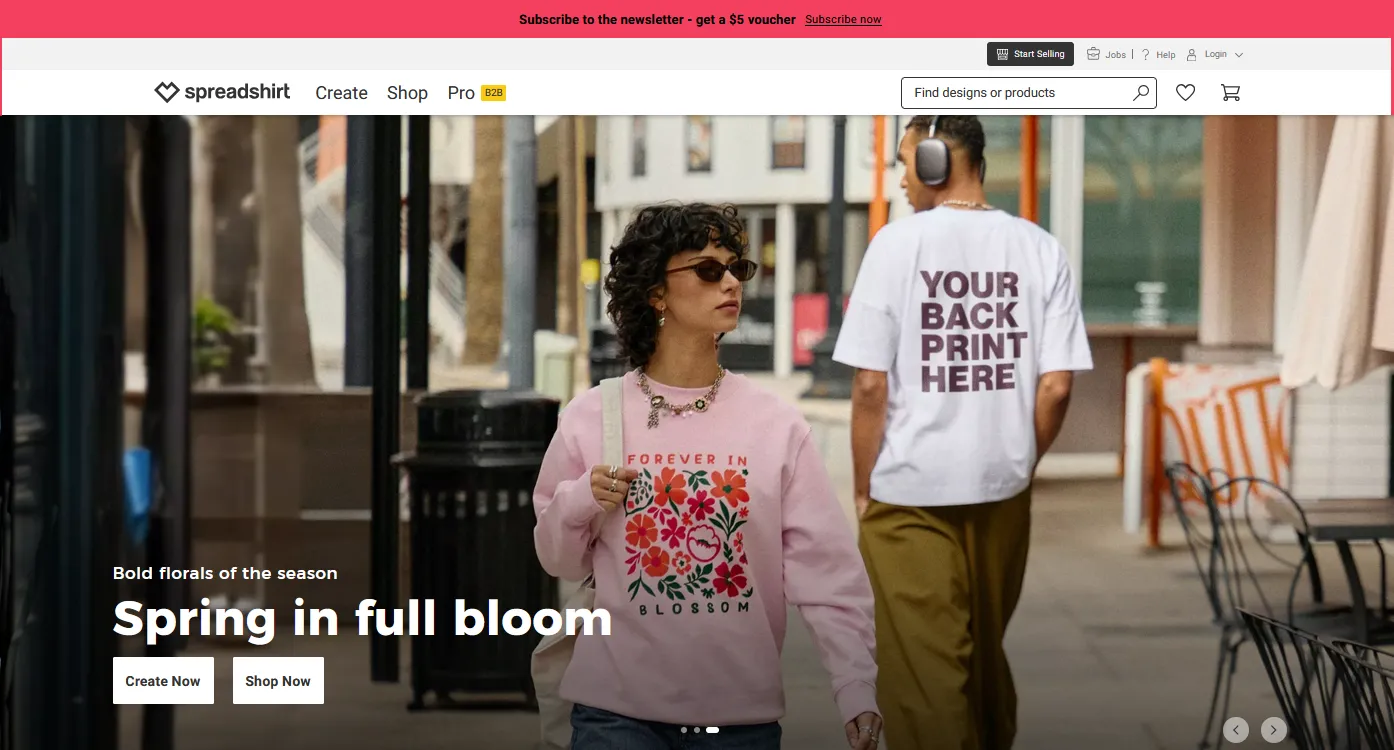Image resolution: width=1394 pixels, height=750 pixels.
Task: Advance the carousel with the next arrow
Action: 1273,730
